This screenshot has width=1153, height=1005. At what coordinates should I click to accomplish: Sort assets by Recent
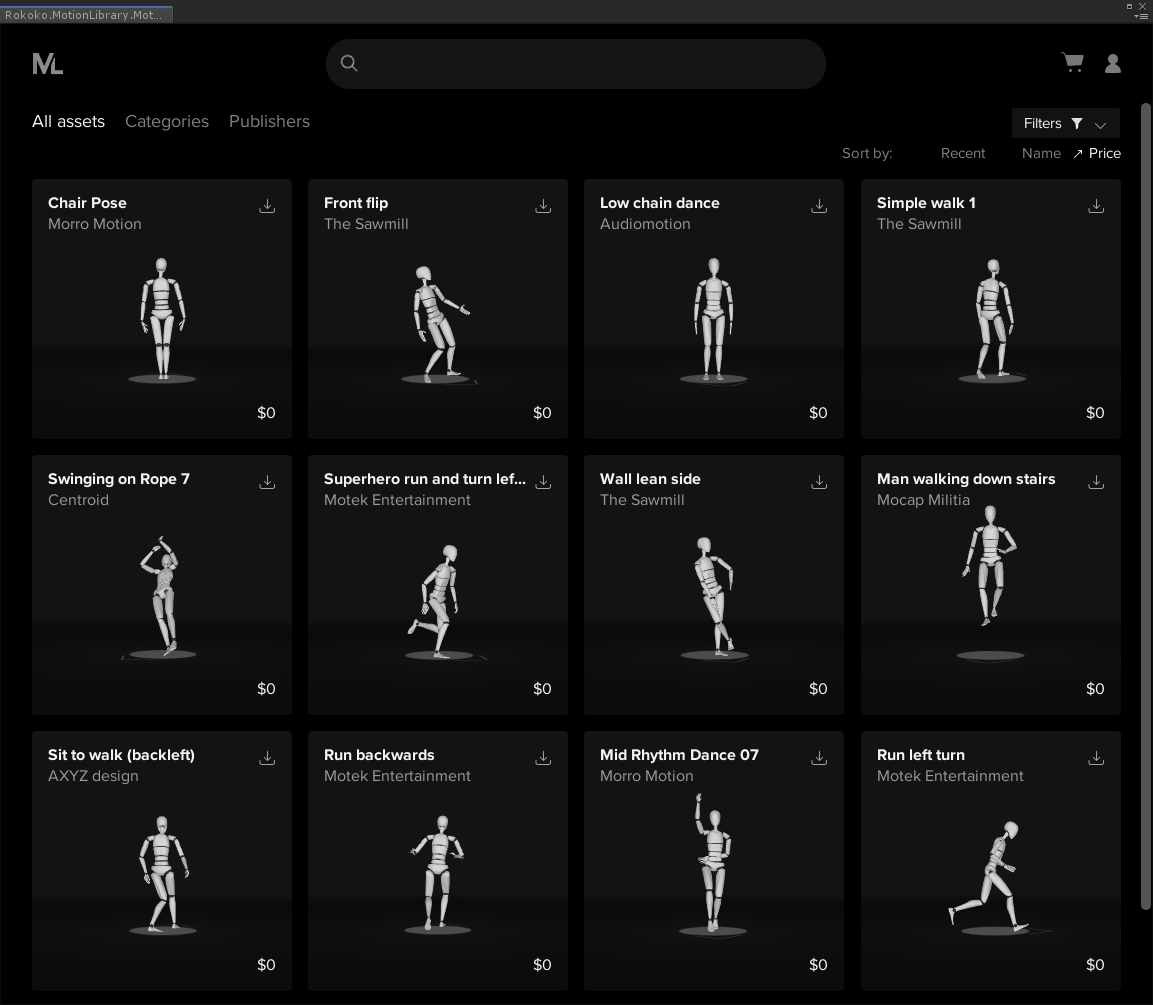962,153
